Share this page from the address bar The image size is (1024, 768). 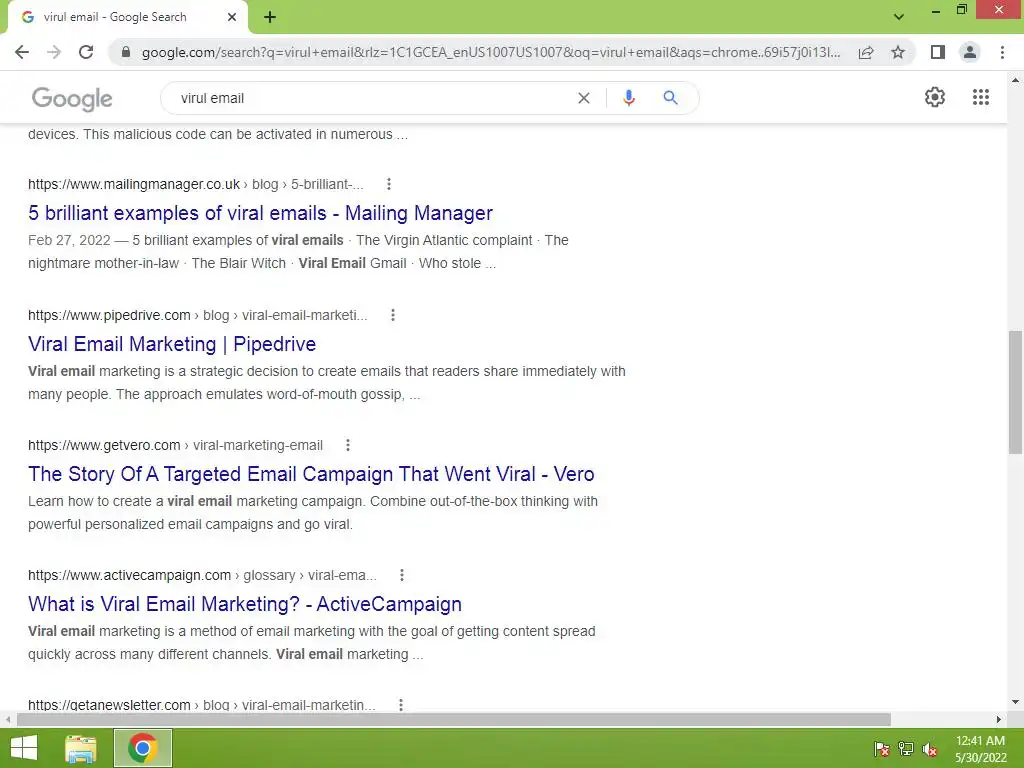pos(866,52)
